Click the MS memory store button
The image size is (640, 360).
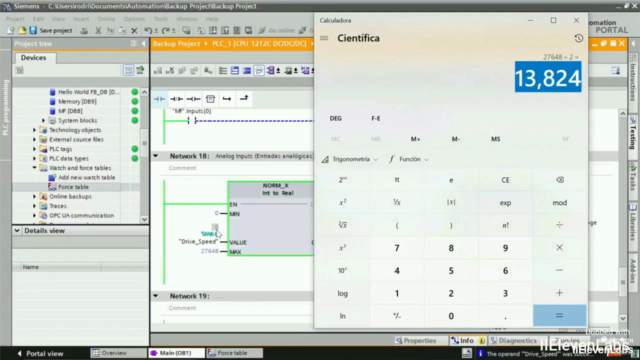(496, 139)
